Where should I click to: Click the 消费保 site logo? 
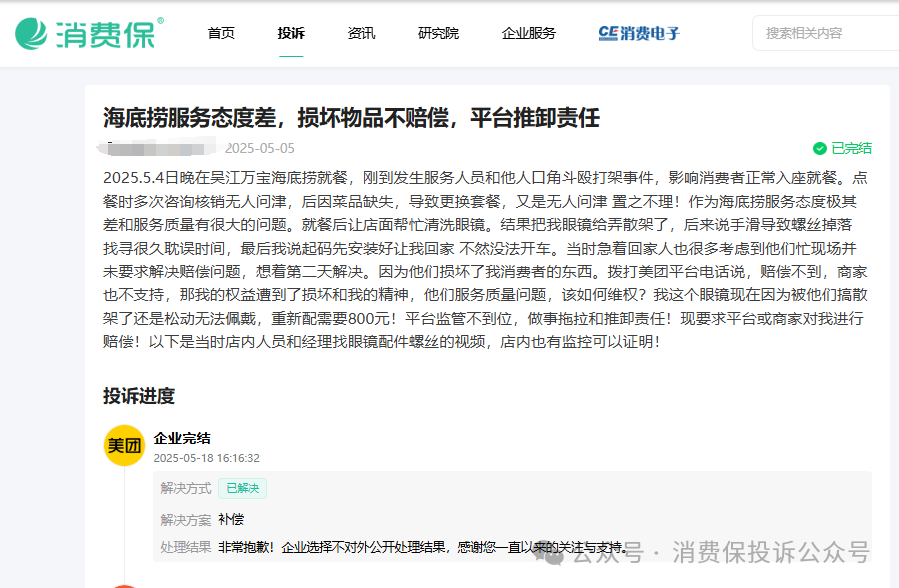pos(89,33)
